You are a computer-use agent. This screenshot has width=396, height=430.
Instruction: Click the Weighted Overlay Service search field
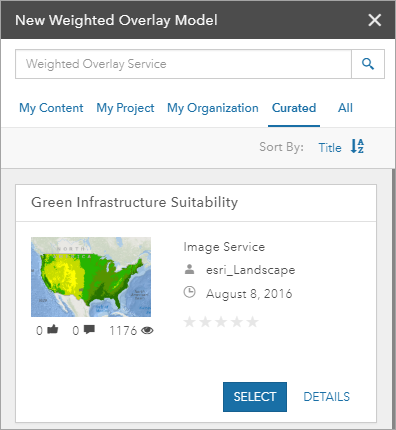[183, 64]
